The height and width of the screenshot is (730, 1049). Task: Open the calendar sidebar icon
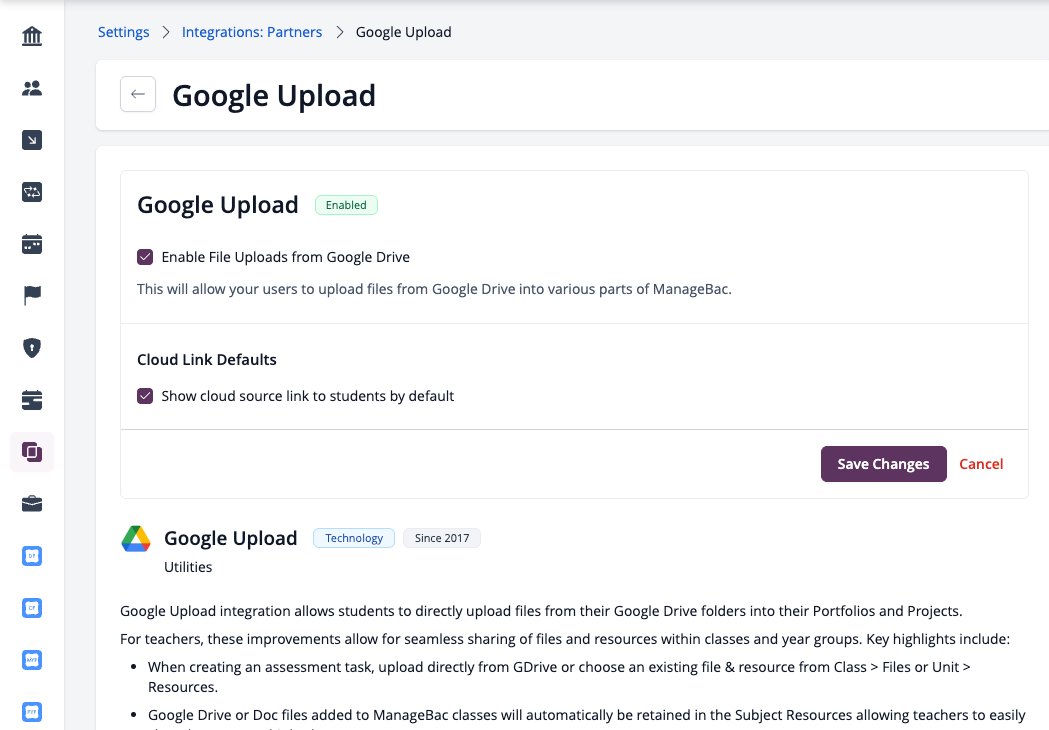click(31, 244)
